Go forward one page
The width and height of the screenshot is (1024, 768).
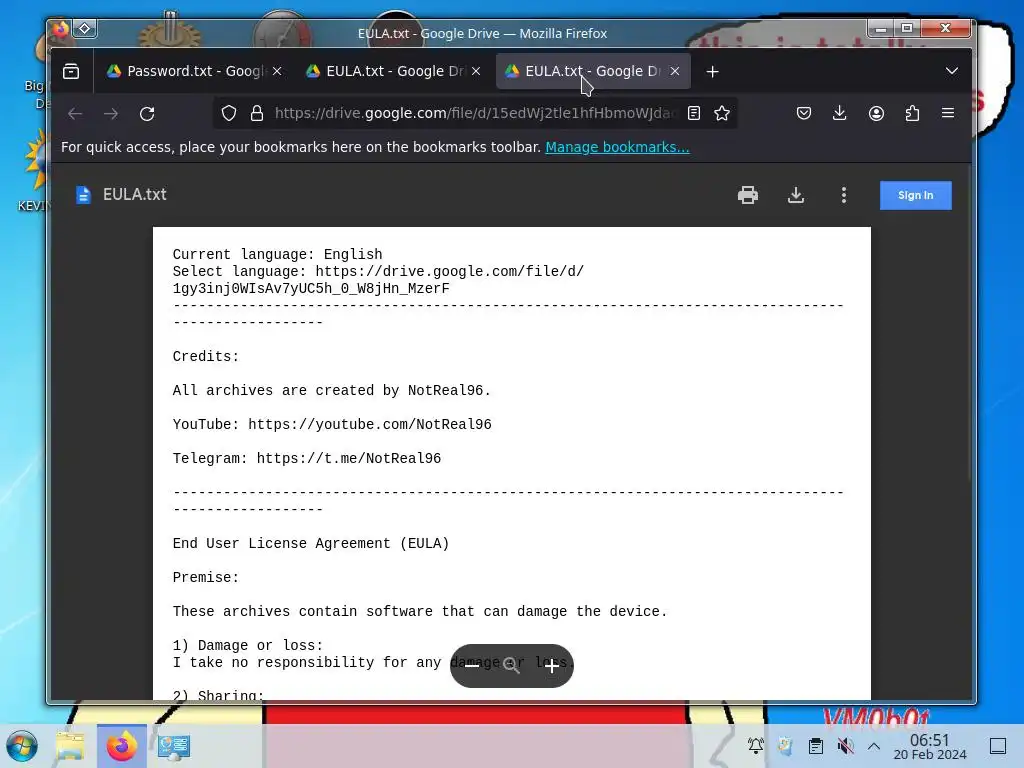pyautogui.click(x=111, y=114)
